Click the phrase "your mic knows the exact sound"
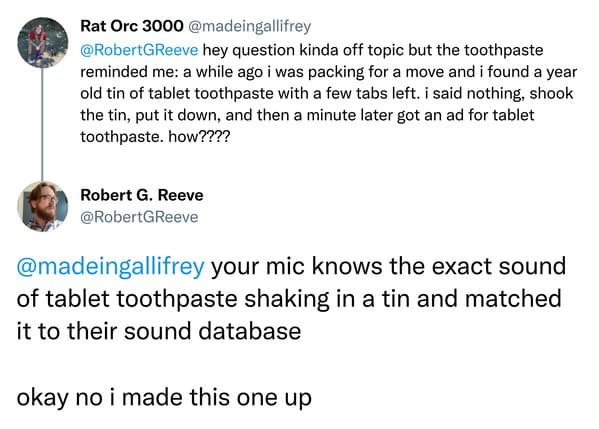The height and width of the screenshot is (429, 599). (x=389, y=266)
